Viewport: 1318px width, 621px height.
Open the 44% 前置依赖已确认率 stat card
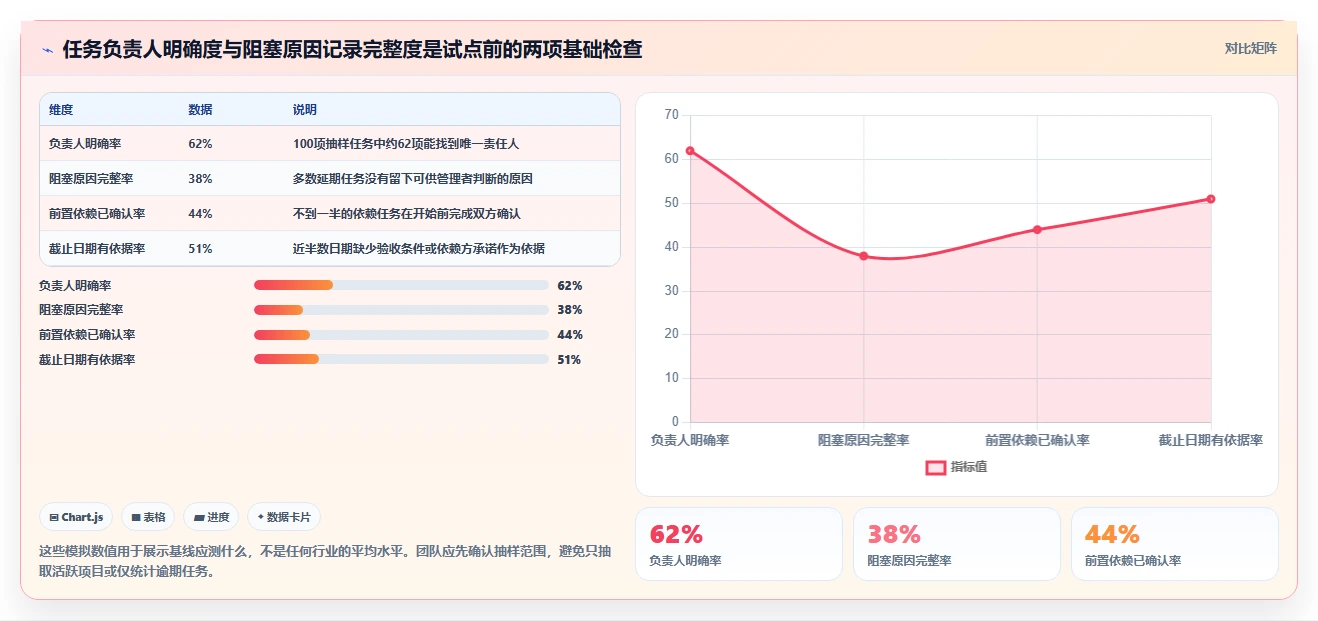[1174, 544]
